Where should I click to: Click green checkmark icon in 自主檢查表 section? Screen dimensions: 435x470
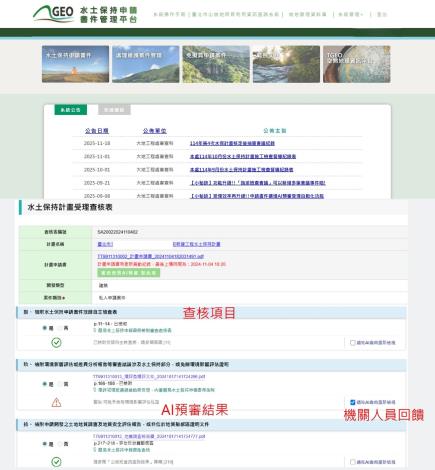pyautogui.click(x=56, y=342)
